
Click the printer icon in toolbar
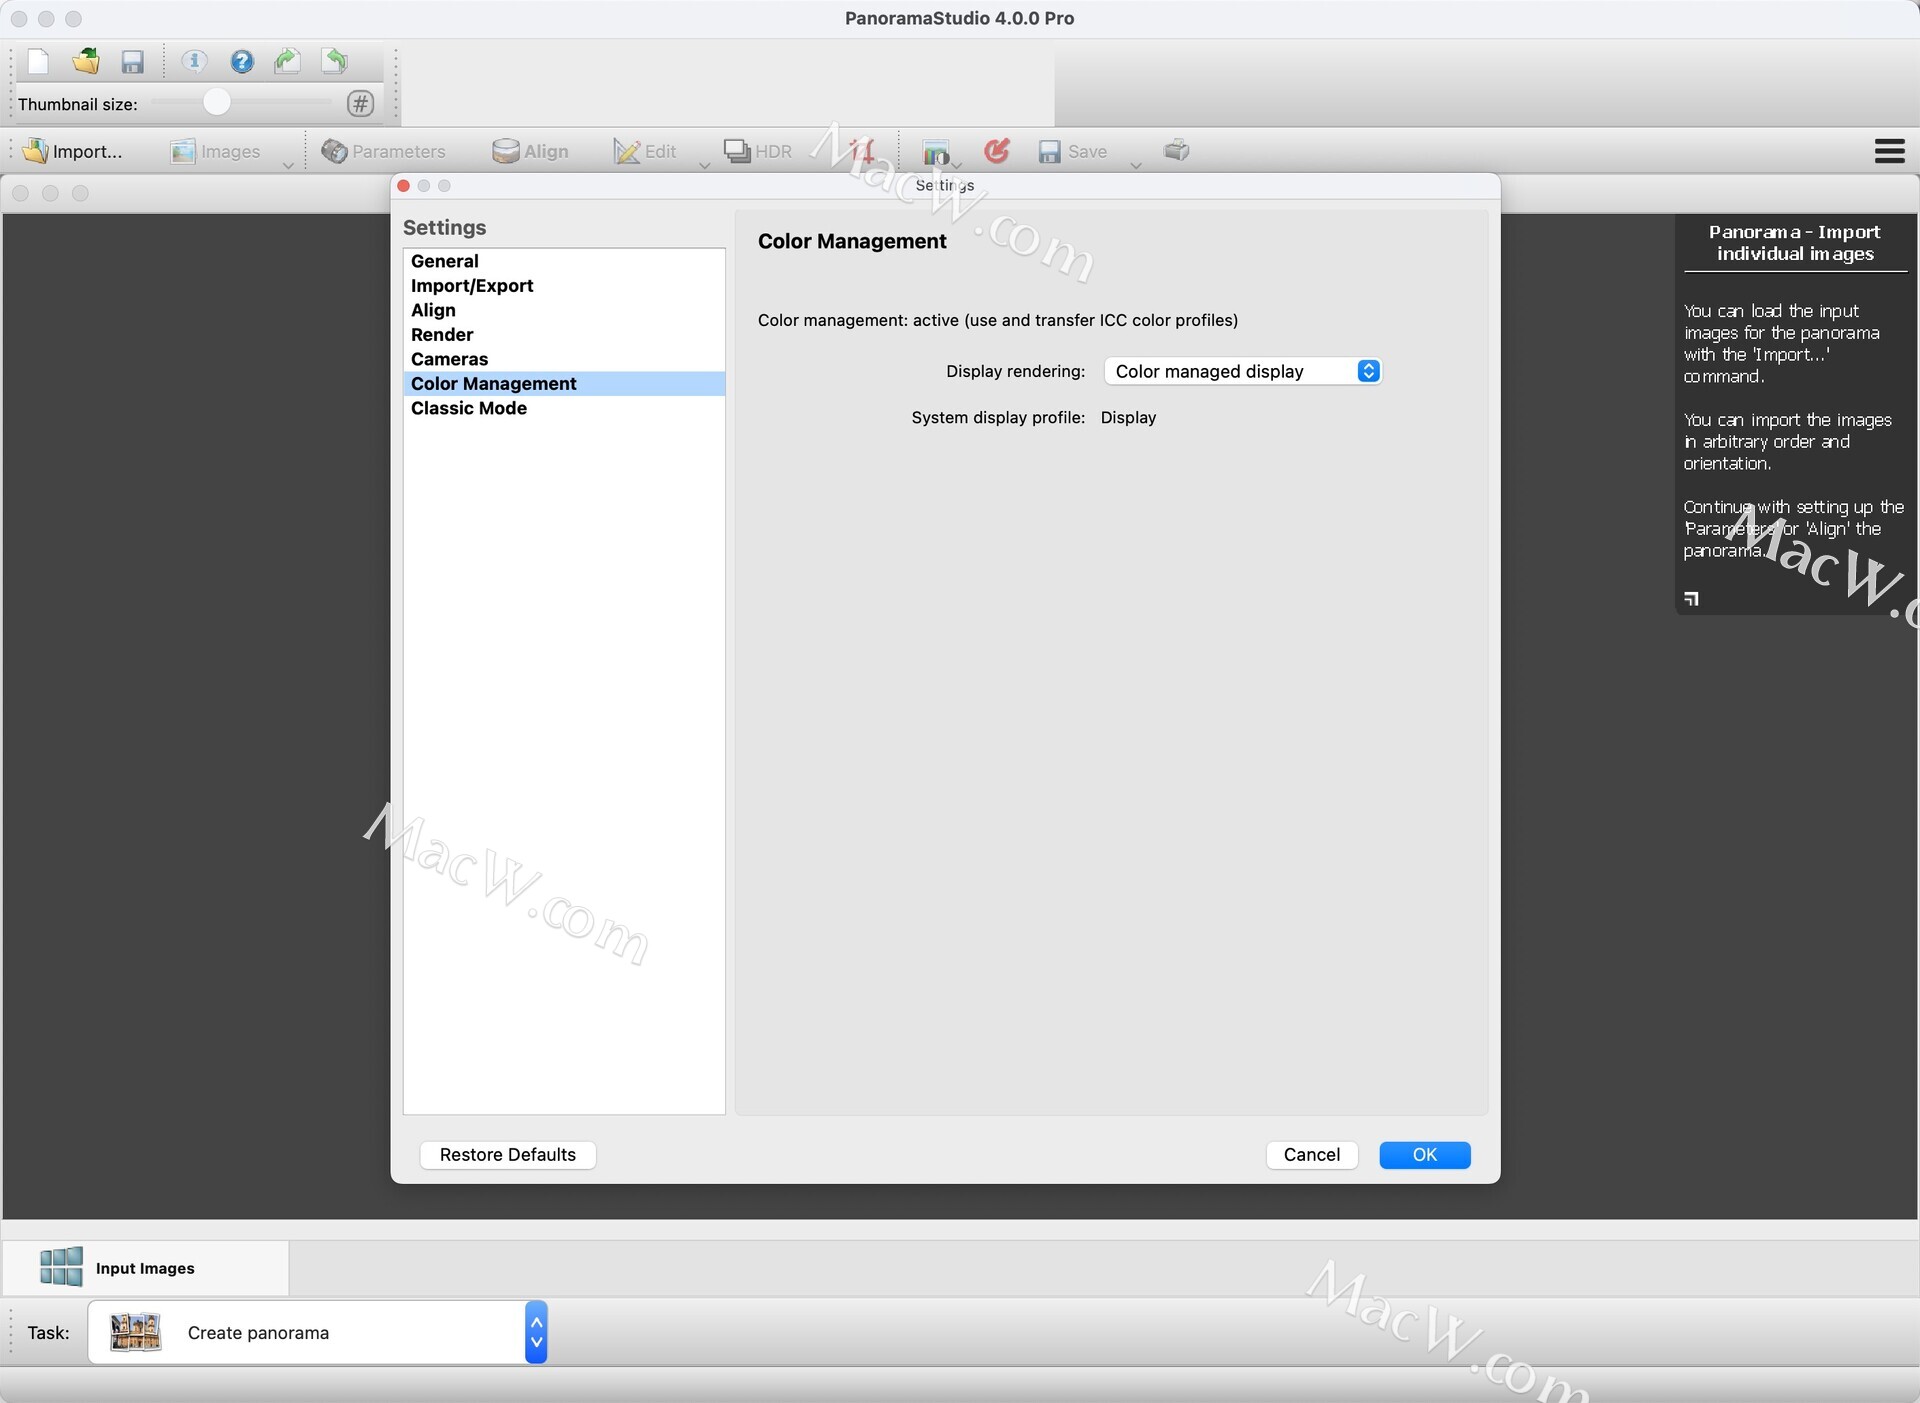pyautogui.click(x=1177, y=150)
